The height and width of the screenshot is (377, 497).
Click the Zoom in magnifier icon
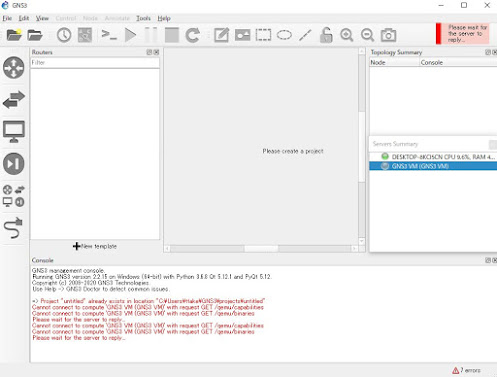click(347, 35)
